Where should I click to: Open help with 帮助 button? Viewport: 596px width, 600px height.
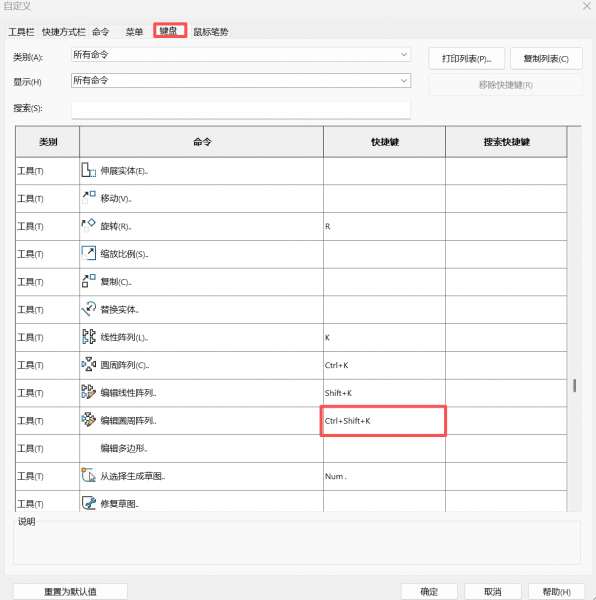(557, 591)
